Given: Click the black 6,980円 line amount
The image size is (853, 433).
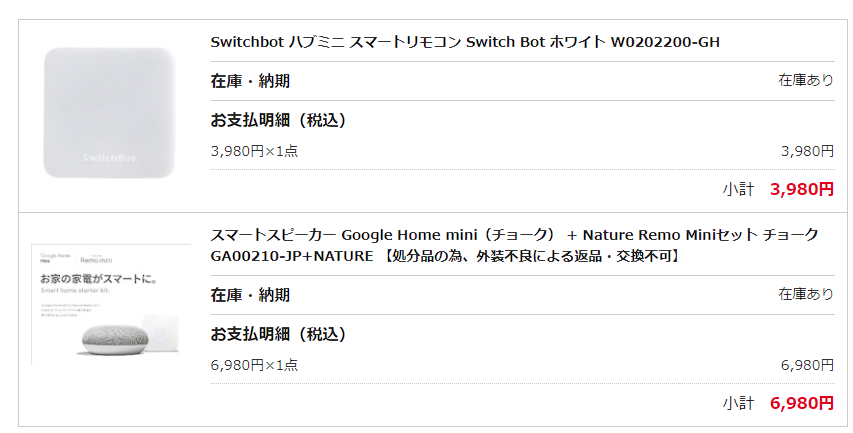Looking at the screenshot, I should pos(807,365).
